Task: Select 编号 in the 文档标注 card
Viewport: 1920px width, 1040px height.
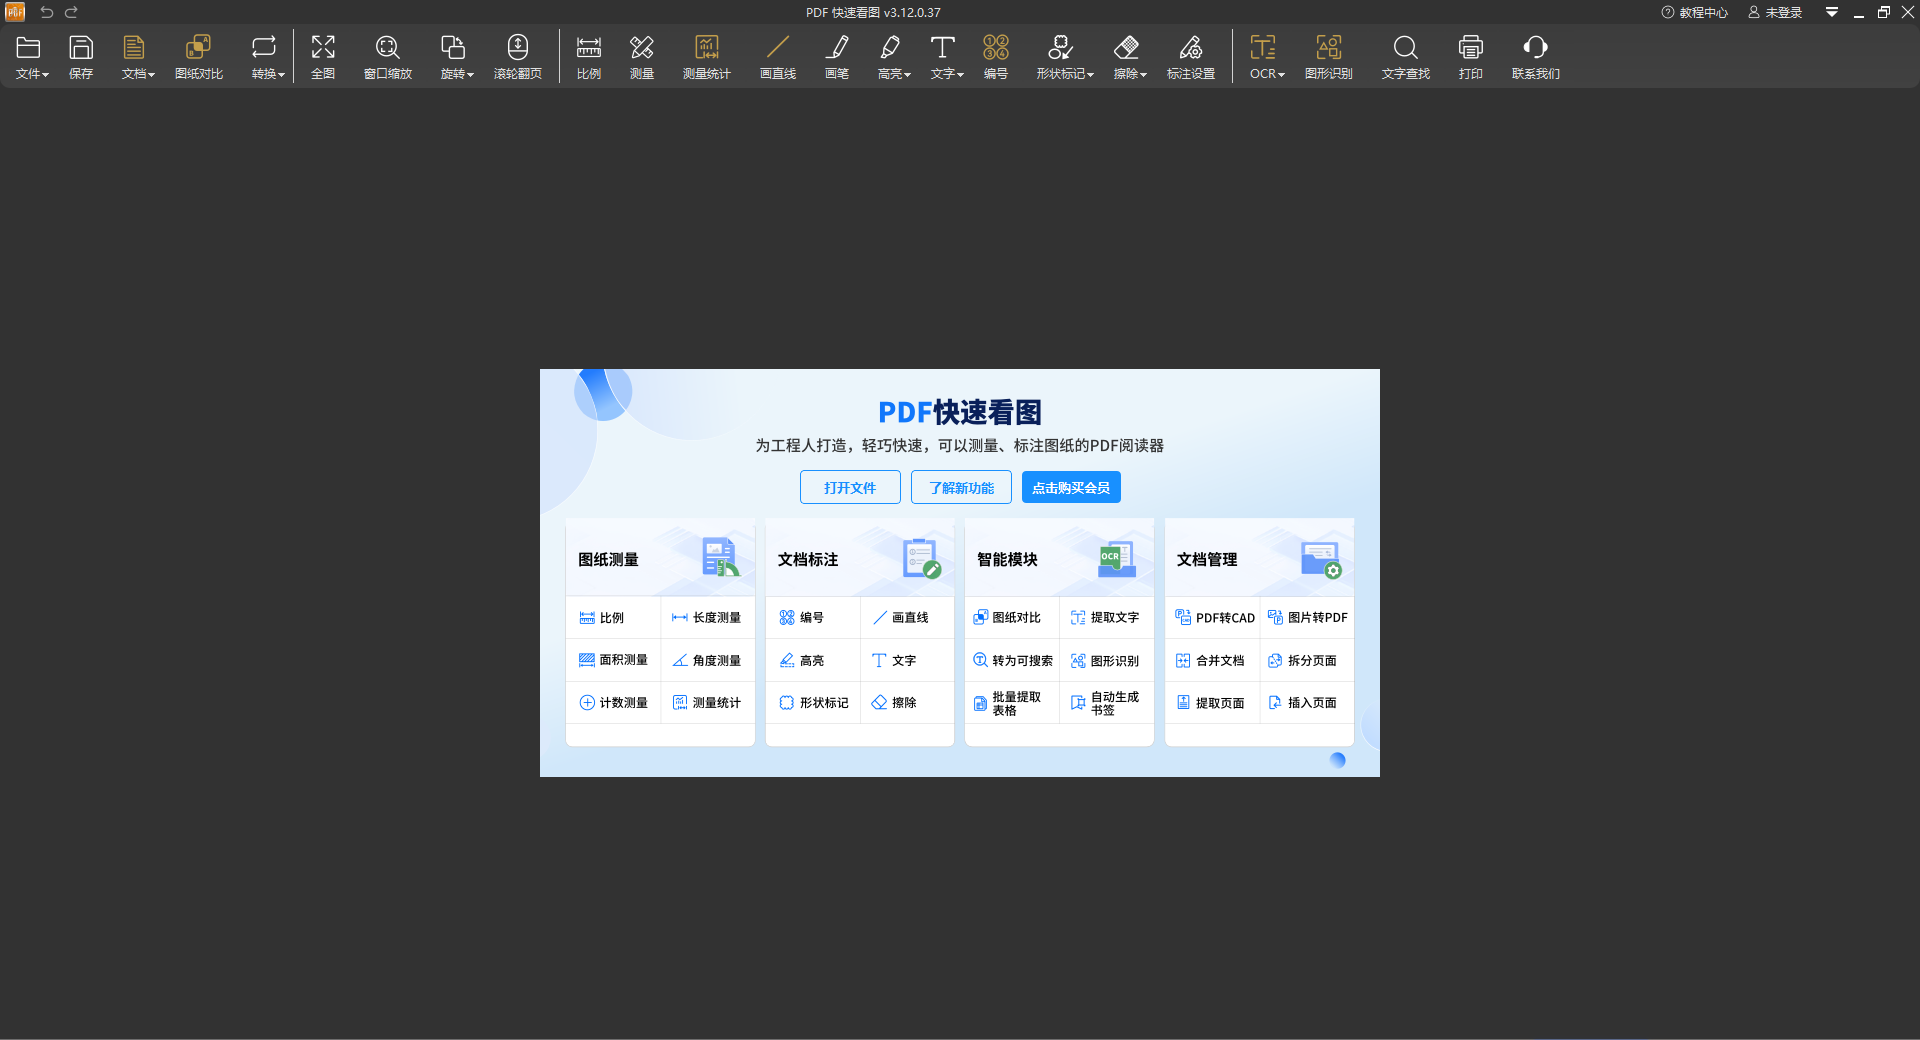Action: (813, 618)
